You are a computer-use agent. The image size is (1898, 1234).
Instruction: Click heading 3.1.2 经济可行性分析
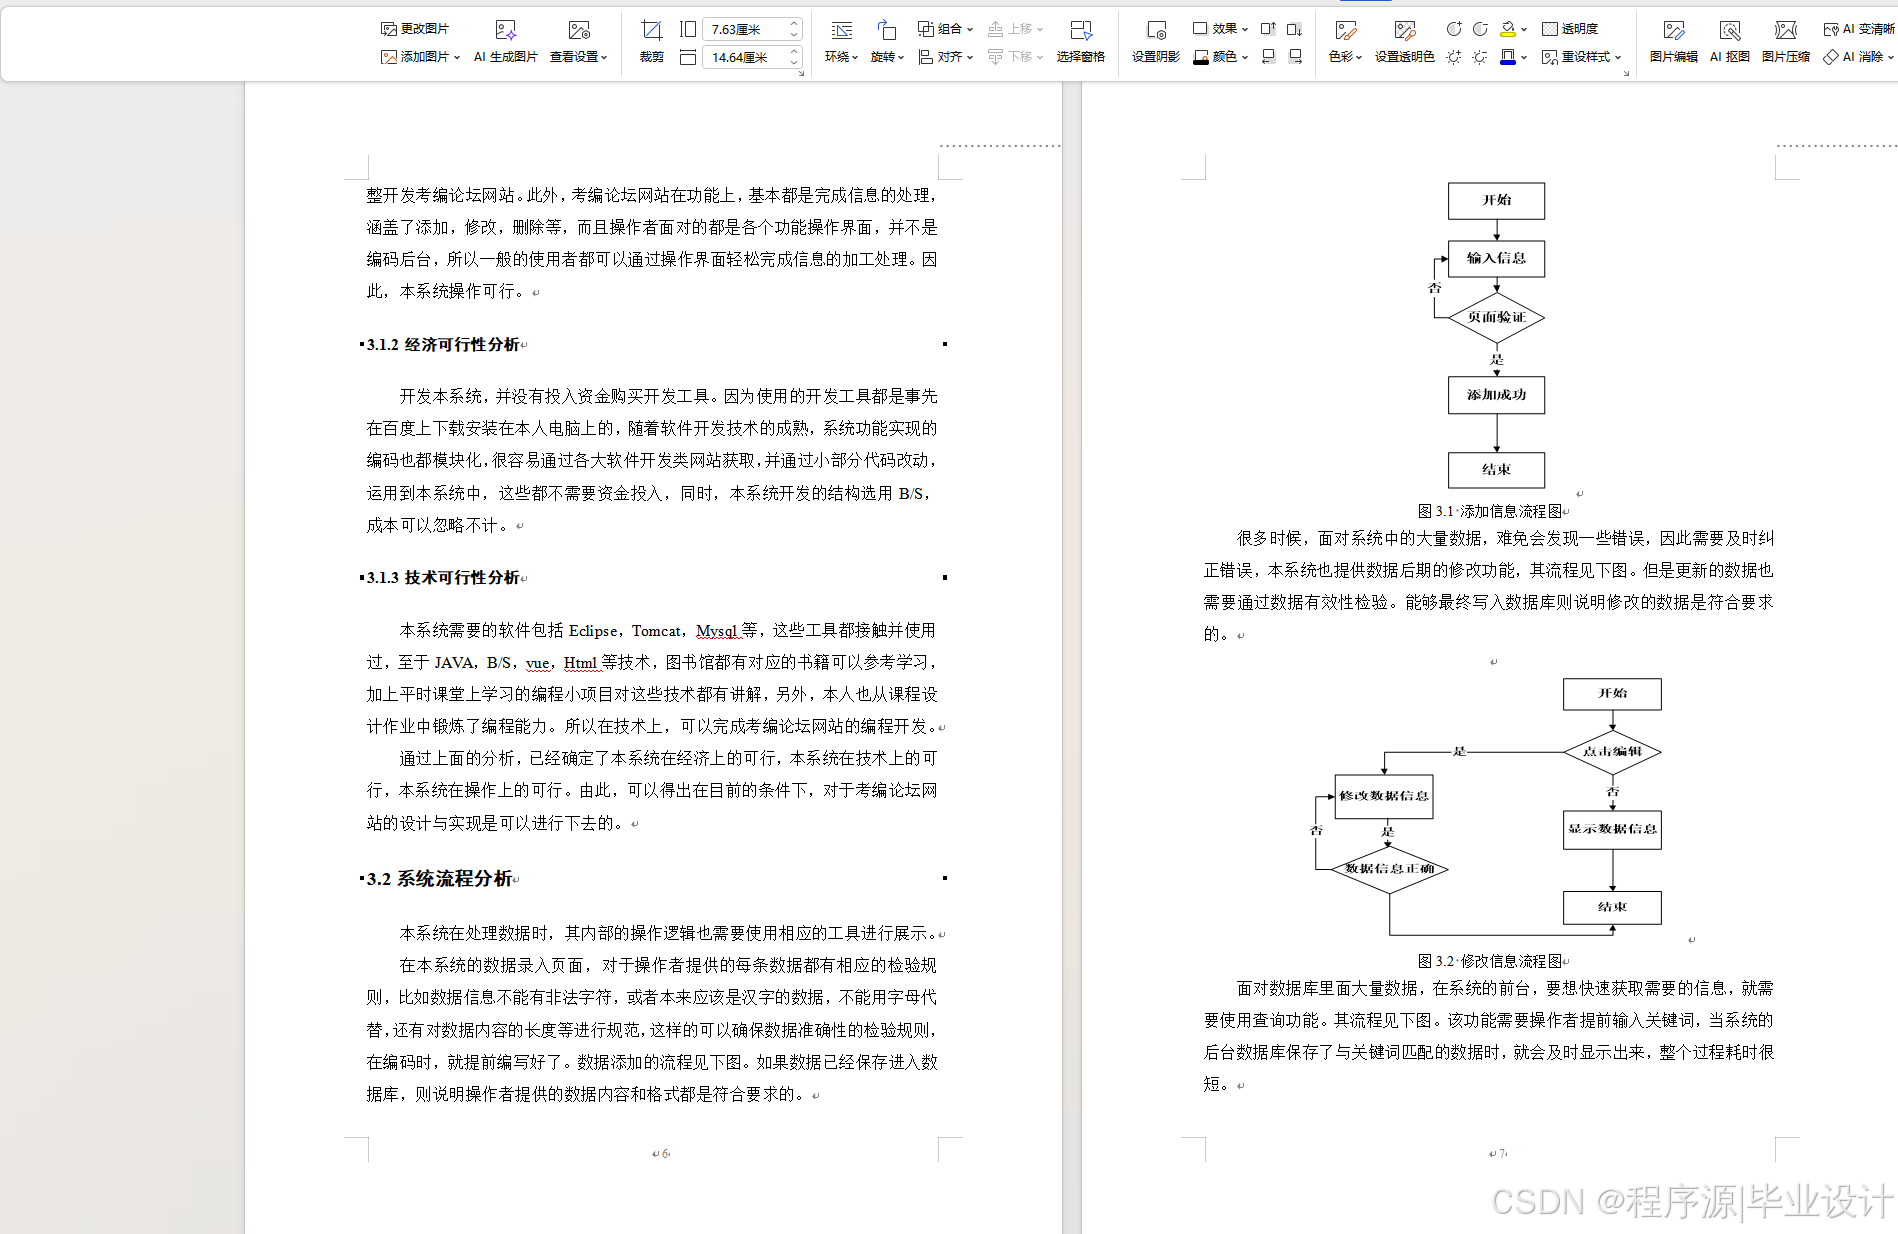point(443,344)
